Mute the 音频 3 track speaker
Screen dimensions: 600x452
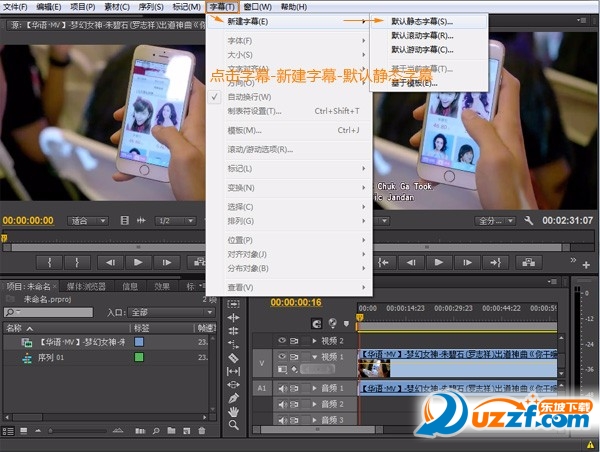(282, 420)
